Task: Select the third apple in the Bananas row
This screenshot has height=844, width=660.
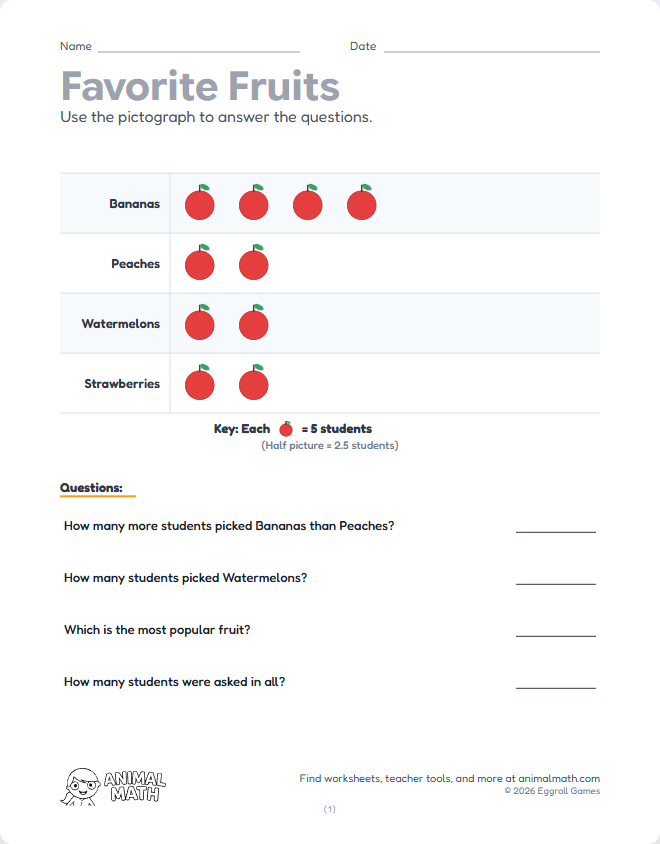Action: coord(308,204)
